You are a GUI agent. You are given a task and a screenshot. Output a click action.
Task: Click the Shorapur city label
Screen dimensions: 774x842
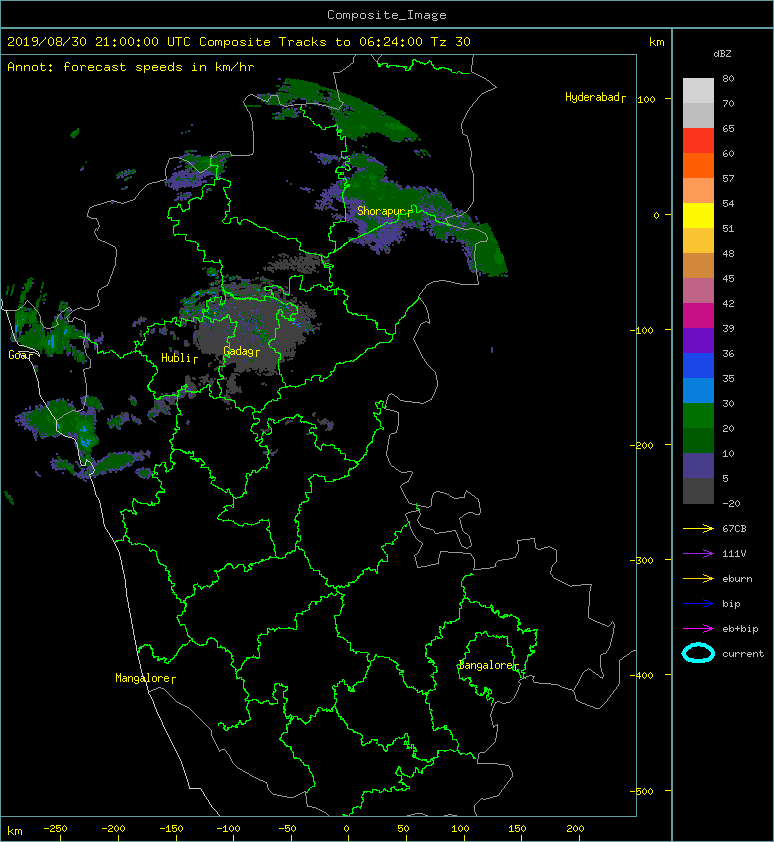385,212
